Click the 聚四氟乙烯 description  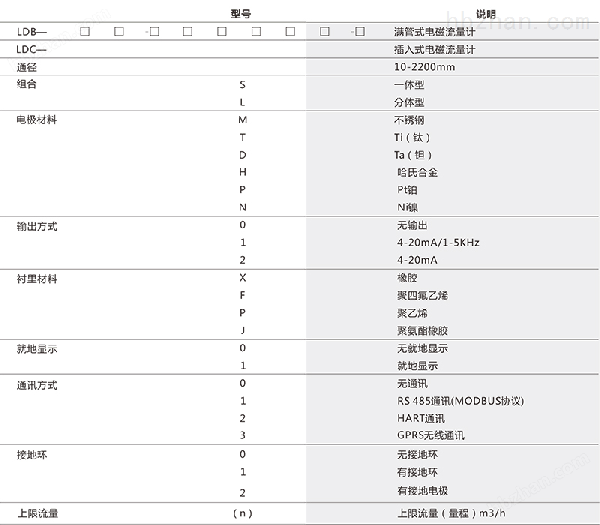point(422,295)
